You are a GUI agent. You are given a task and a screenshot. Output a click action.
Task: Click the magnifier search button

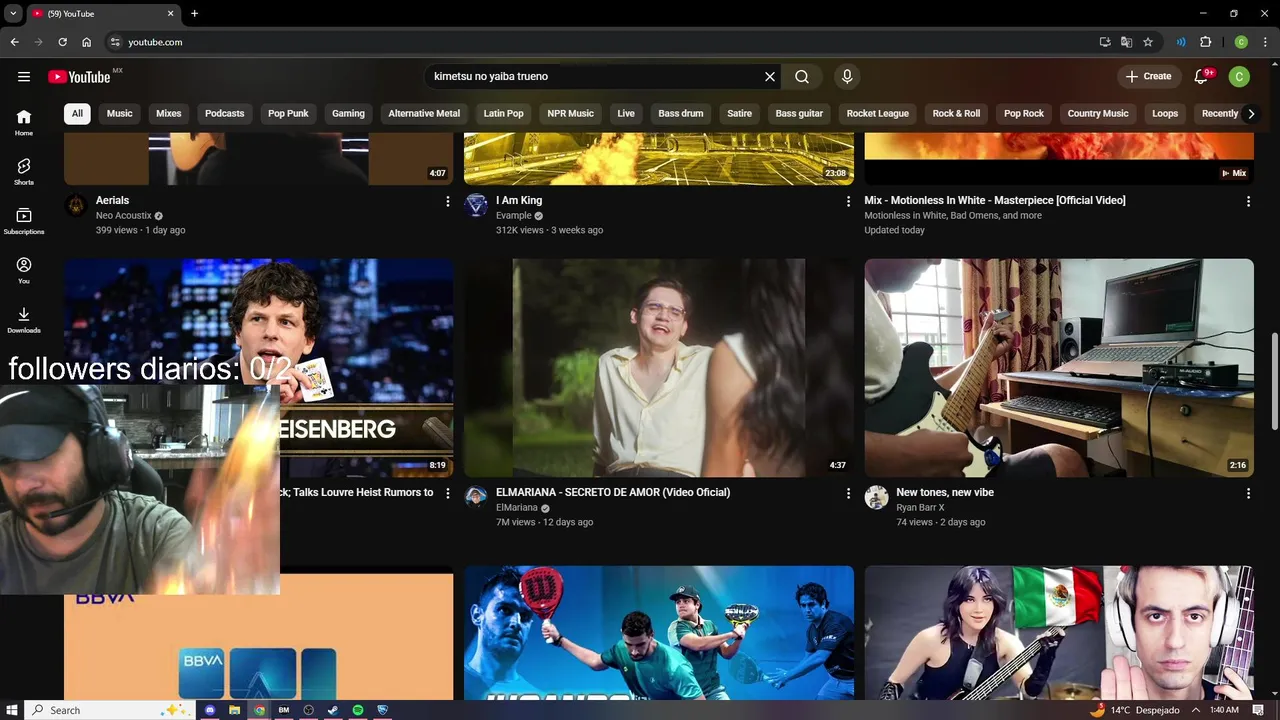pos(802,76)
